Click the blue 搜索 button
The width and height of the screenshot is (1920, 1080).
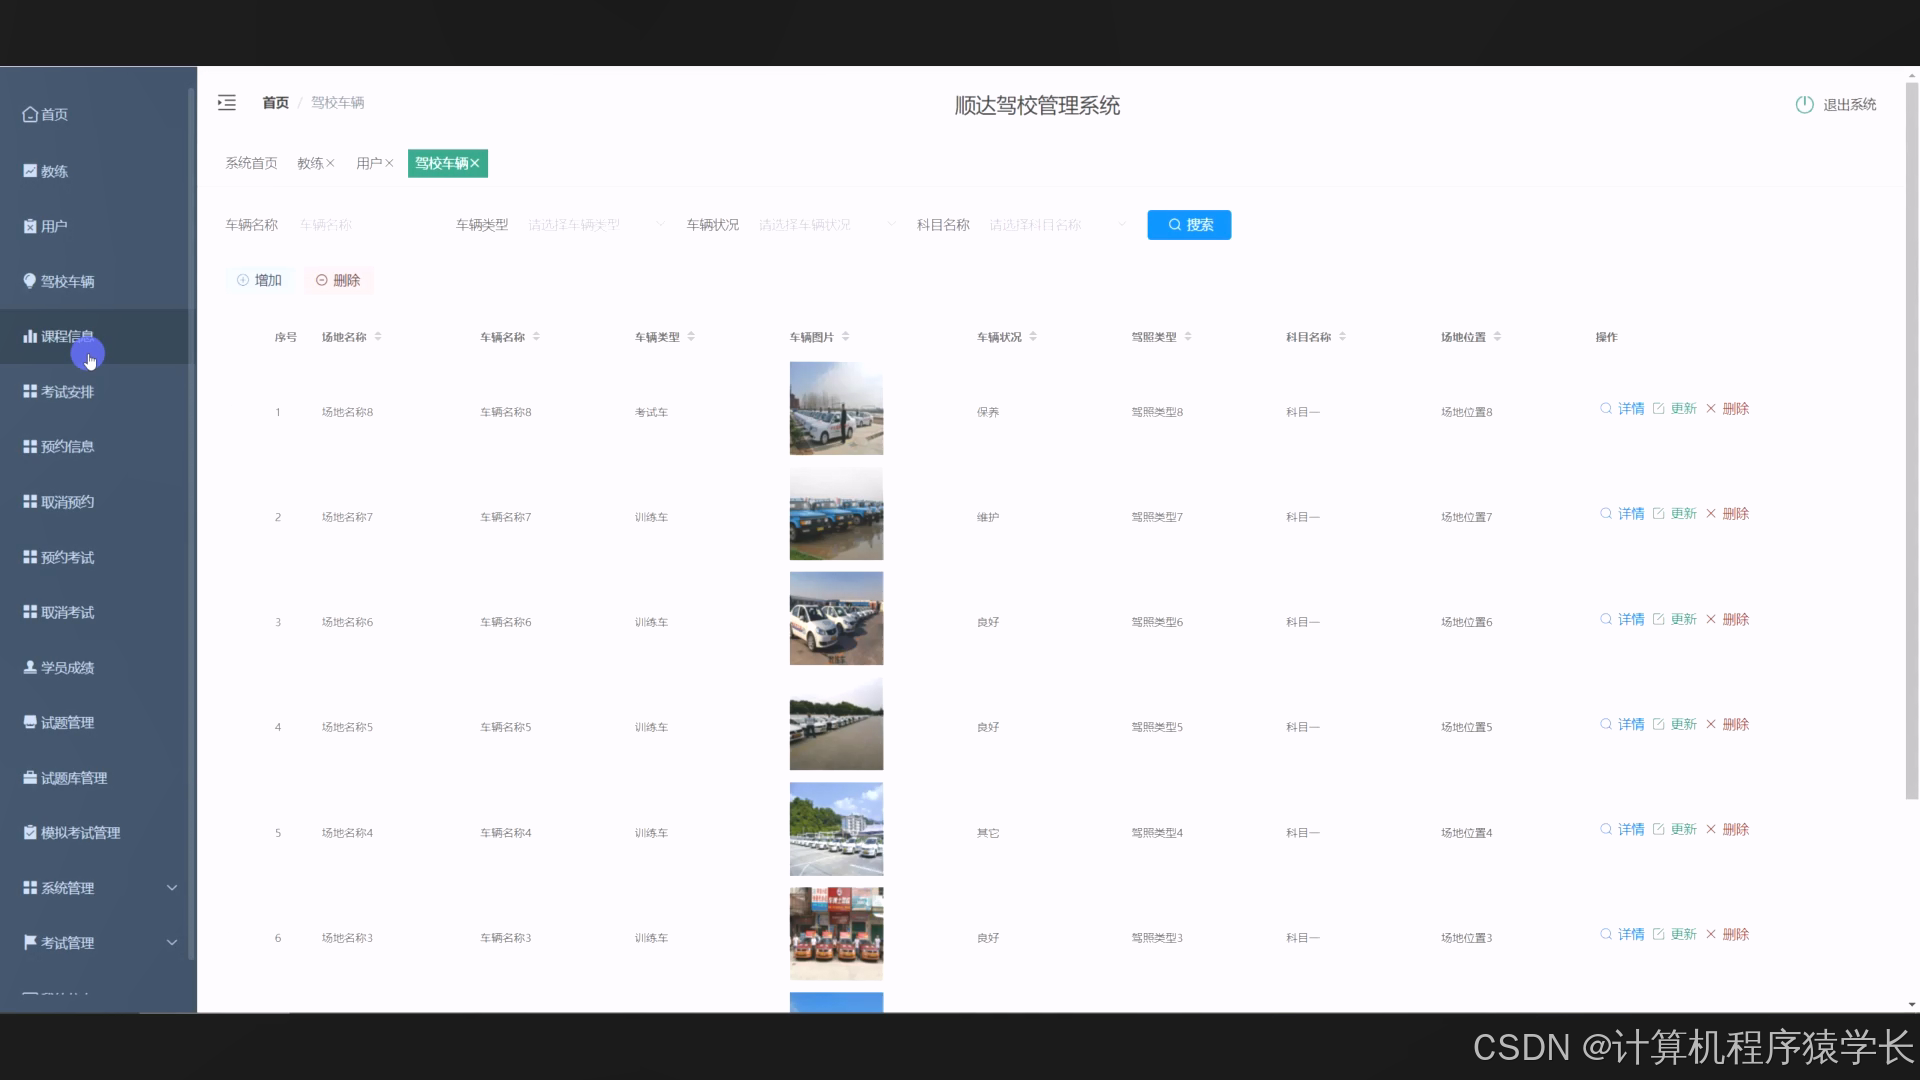pyautogui.click(x=1189, y=225)
